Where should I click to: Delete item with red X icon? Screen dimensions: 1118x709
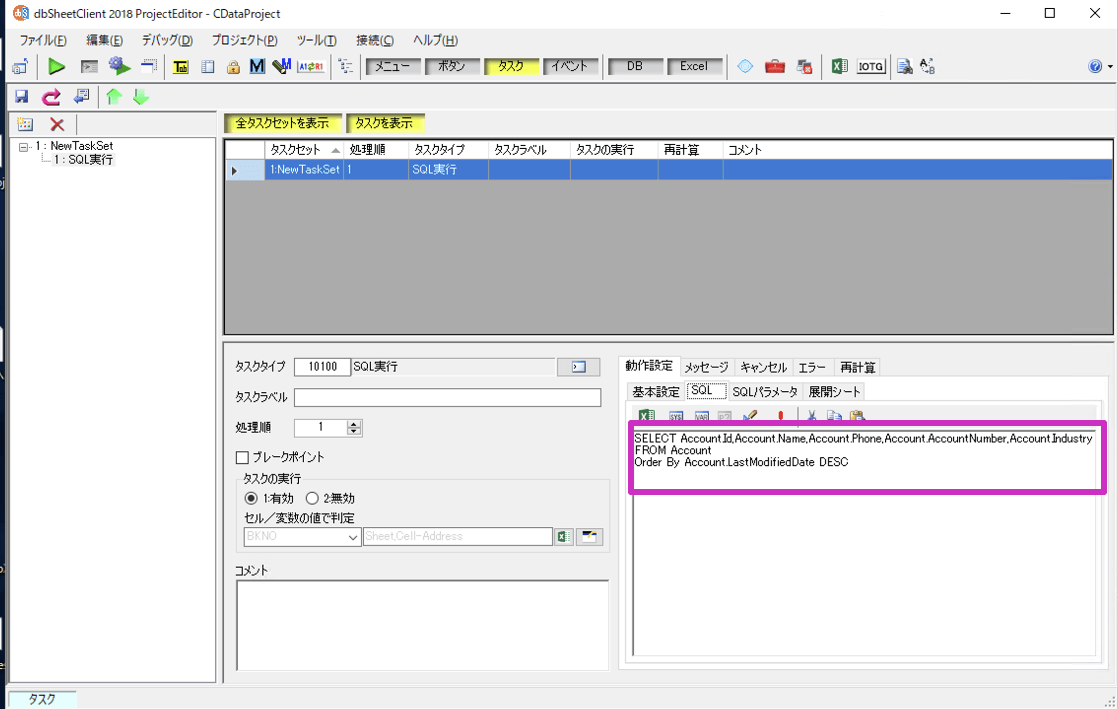[x=57, y=124]
